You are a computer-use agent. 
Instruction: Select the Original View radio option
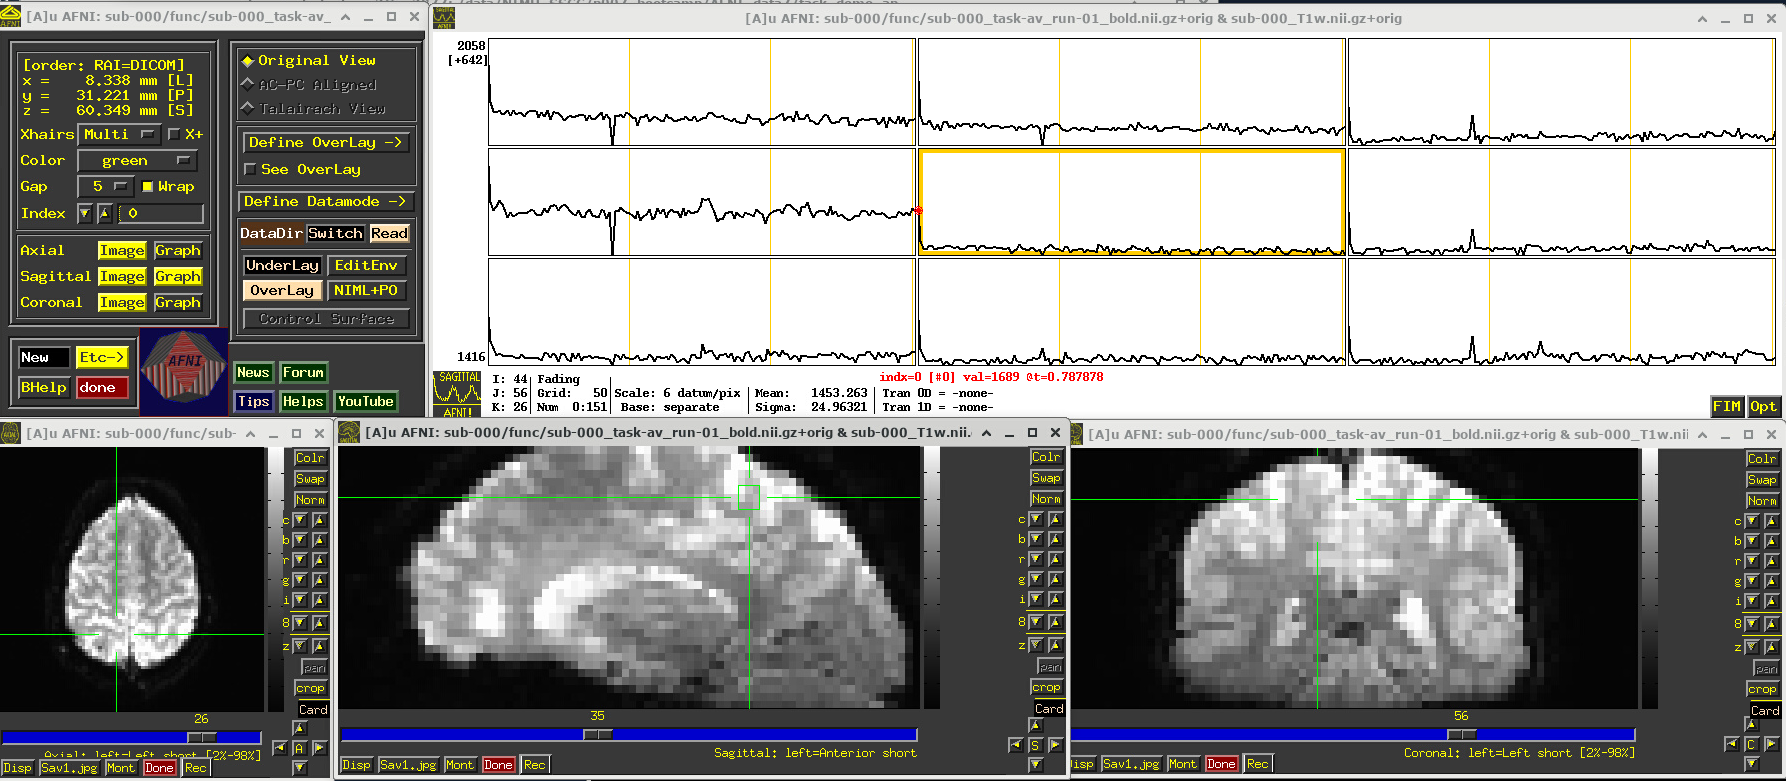pyautogui.click(x=248, y=61)
